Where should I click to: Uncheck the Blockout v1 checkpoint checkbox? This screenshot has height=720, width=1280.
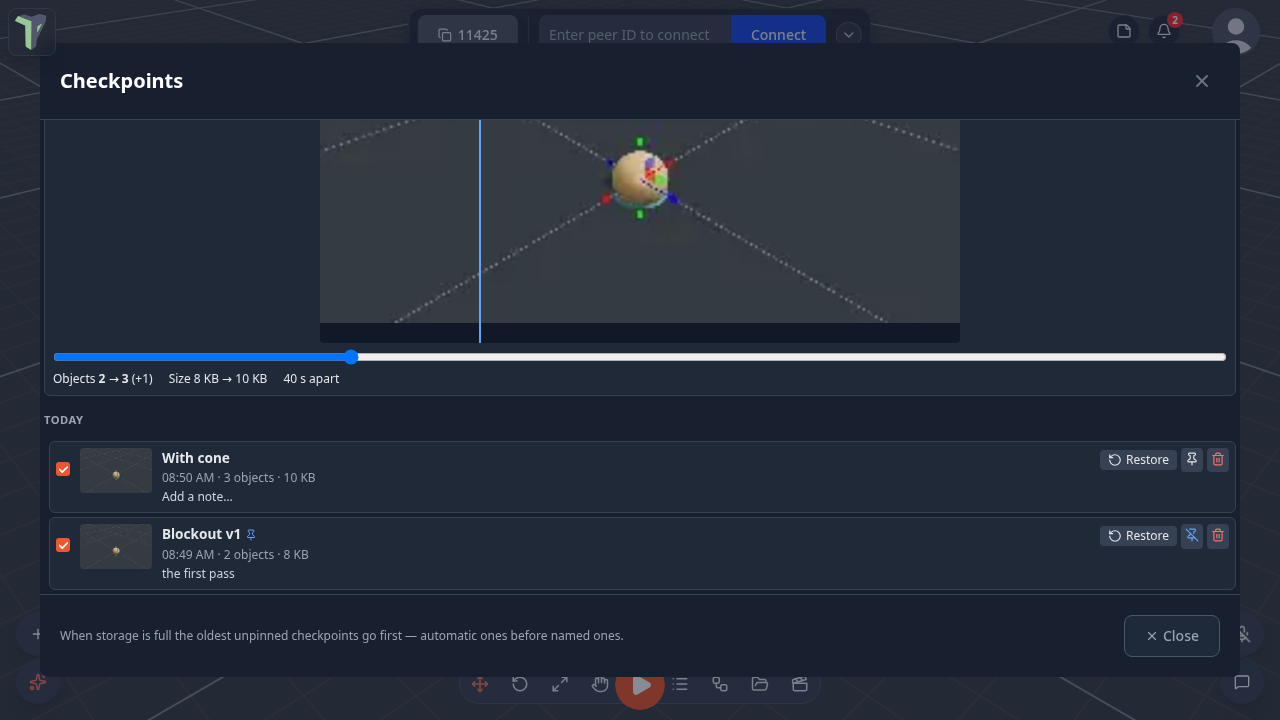click(63, 545)
